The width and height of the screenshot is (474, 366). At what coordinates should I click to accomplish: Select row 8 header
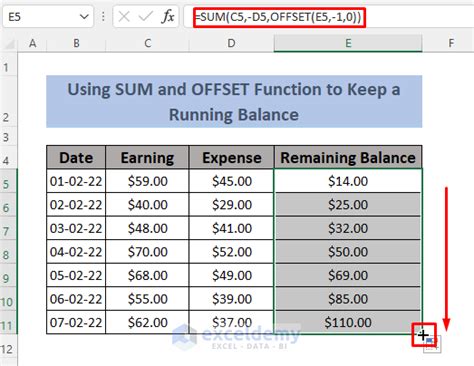[8, 252]
